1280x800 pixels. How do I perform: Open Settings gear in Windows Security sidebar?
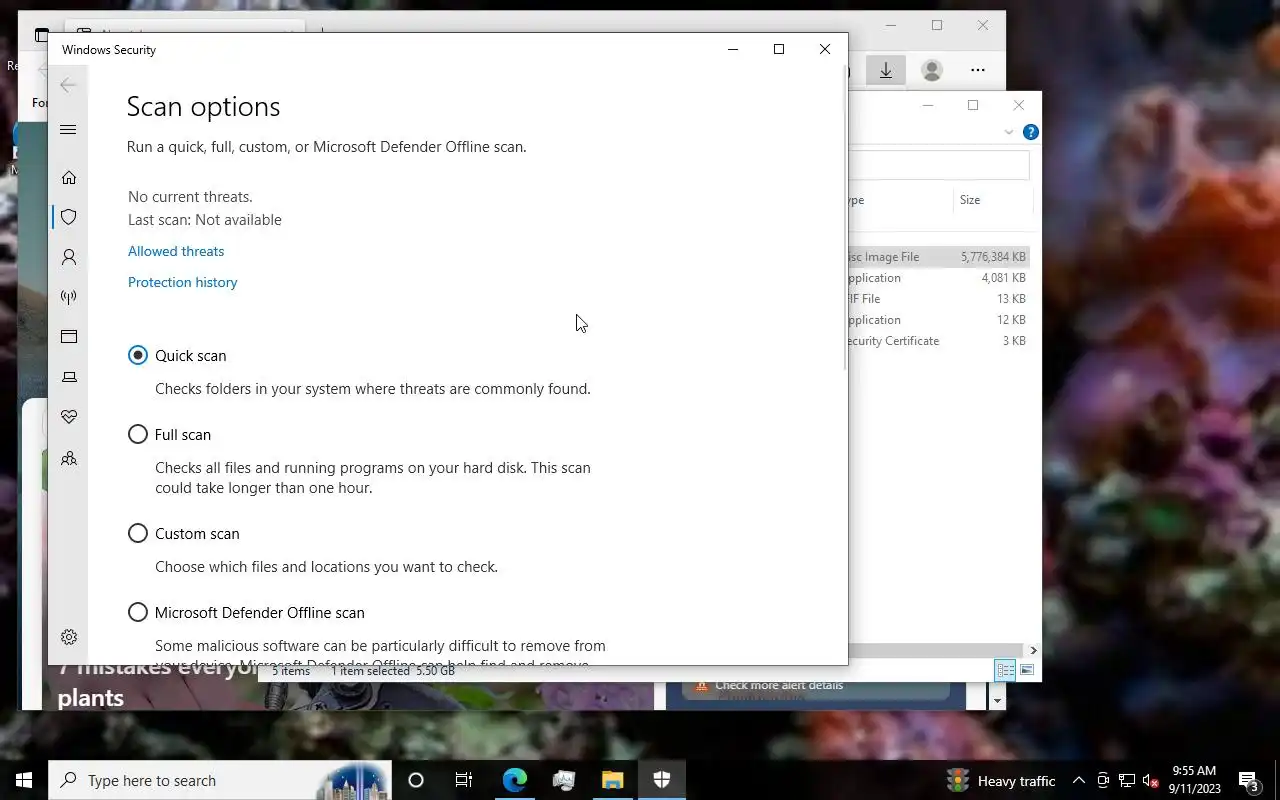[69, 637]
